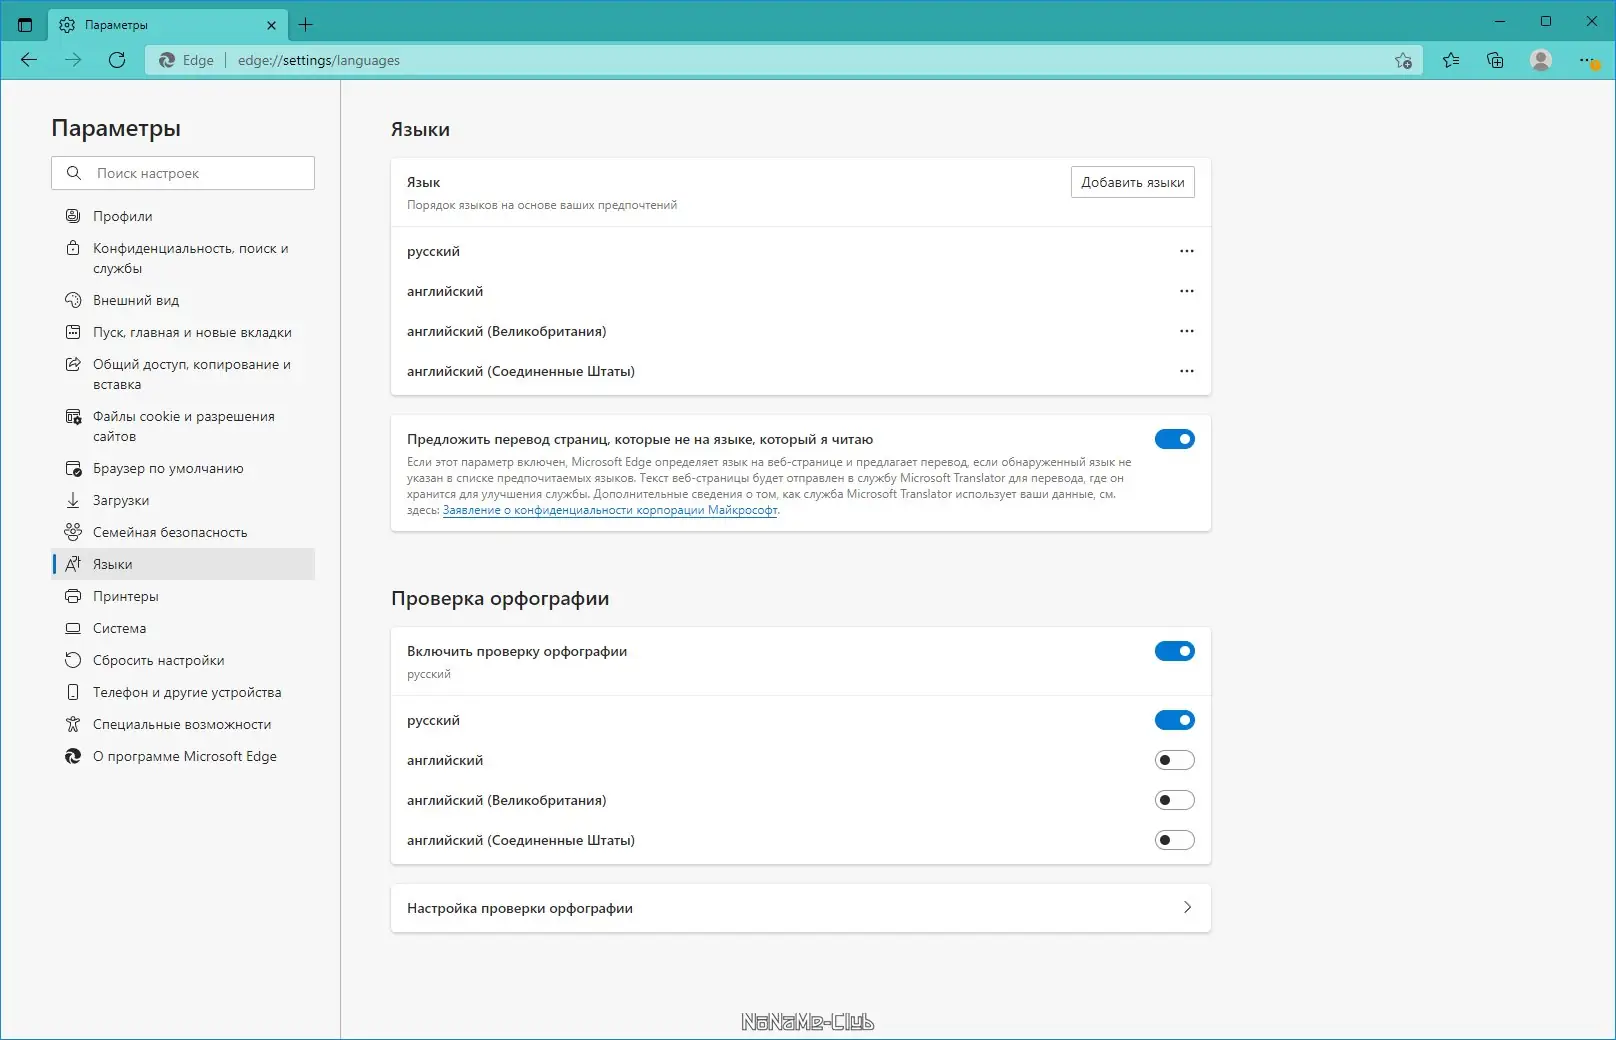Click the Браузер по умолчанию icon
This screenshot has width=1616, height=1040.
pyautogui.click(x=73, y=468)
